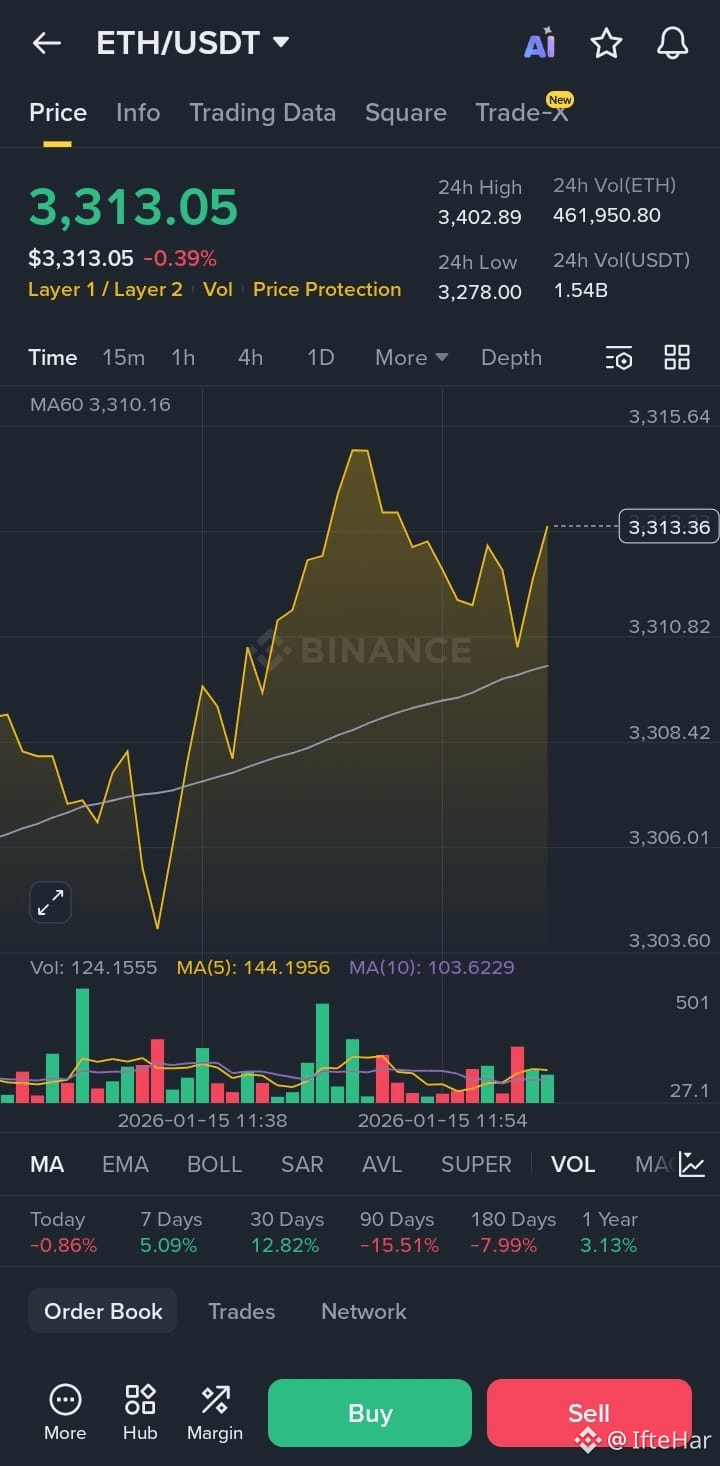Image resolution: width=720 pixels, height=1466 pixels.
Task: Tap the current price label 3,313.36
Action: click(x=669, y=526)
